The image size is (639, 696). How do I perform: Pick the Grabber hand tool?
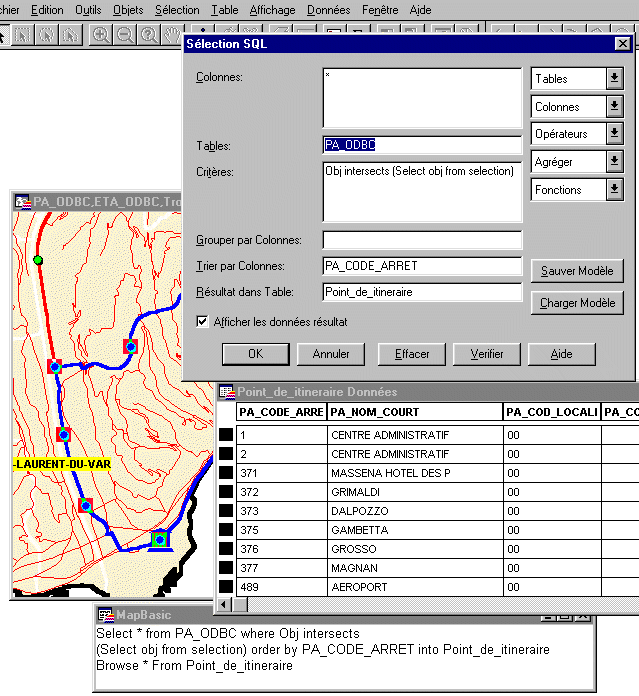(172, 35)
